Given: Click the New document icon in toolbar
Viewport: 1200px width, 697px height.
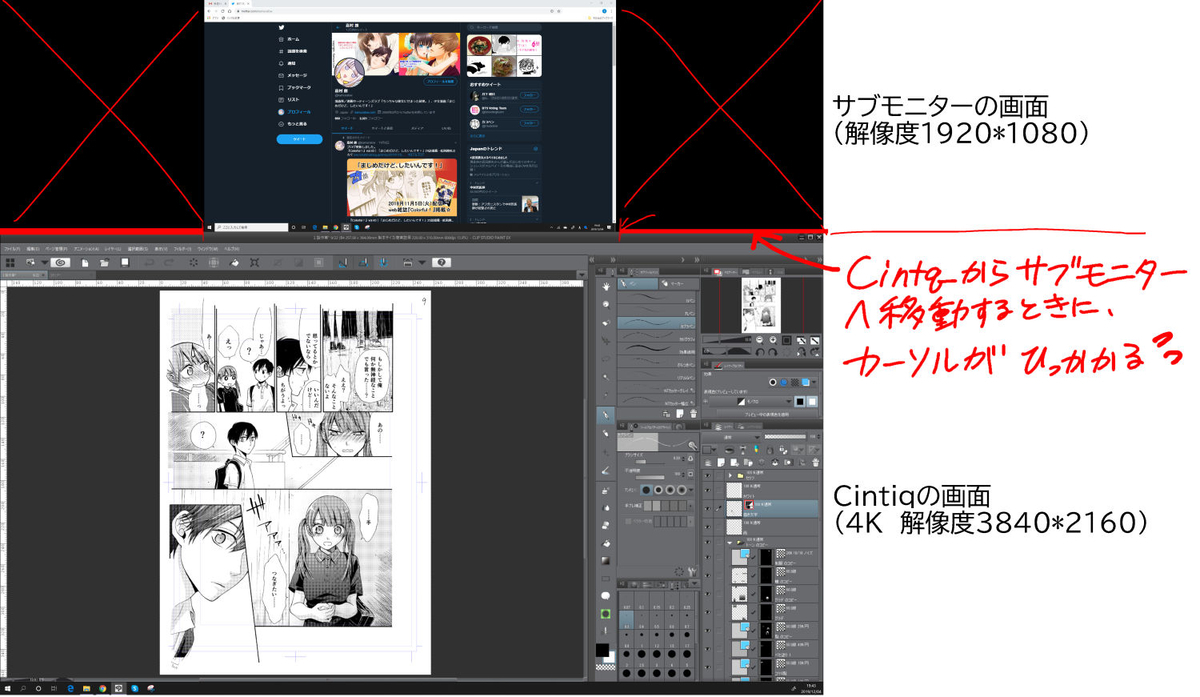Looking at the screenshot, I should pyautogui.click(x=85, y=262).
